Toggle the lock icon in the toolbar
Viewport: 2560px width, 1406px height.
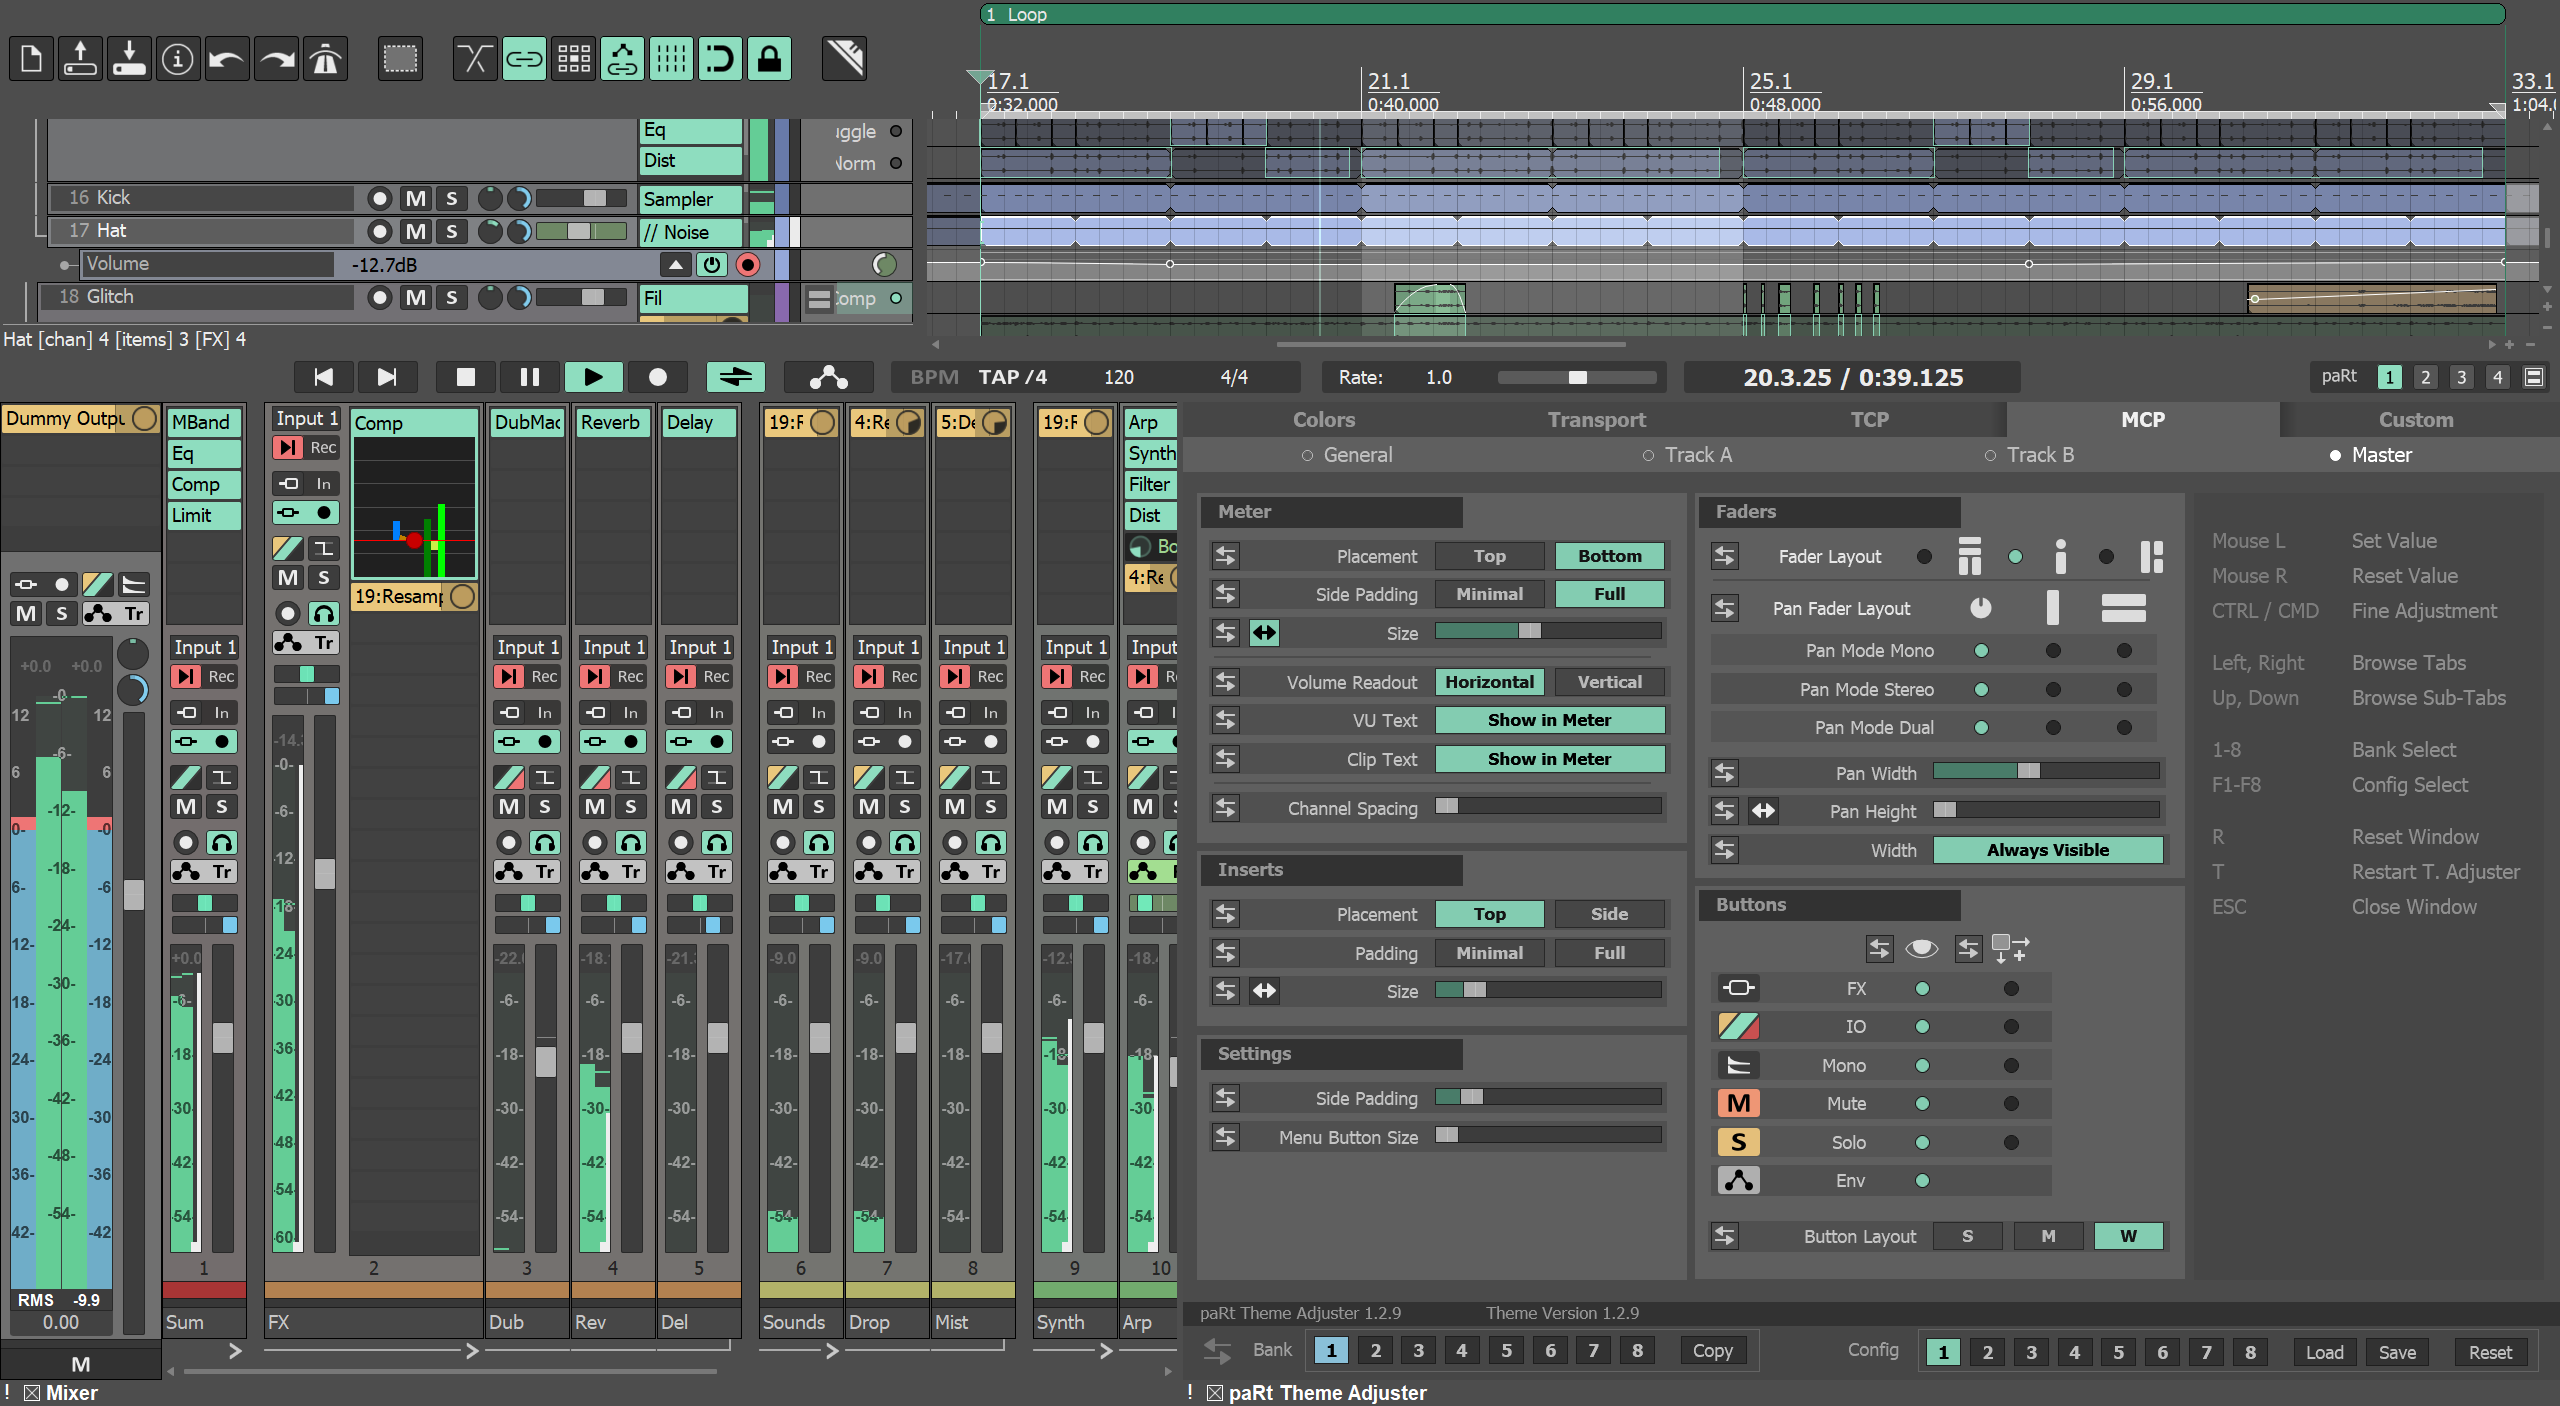[x=769, y=60]
